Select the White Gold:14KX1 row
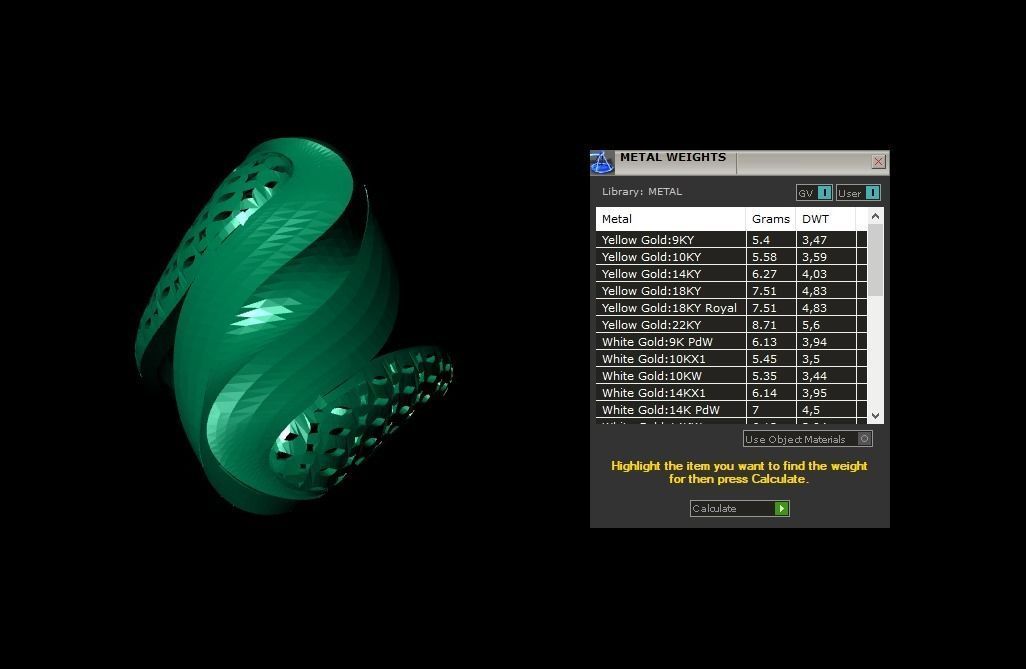 (x=731, y=393)
